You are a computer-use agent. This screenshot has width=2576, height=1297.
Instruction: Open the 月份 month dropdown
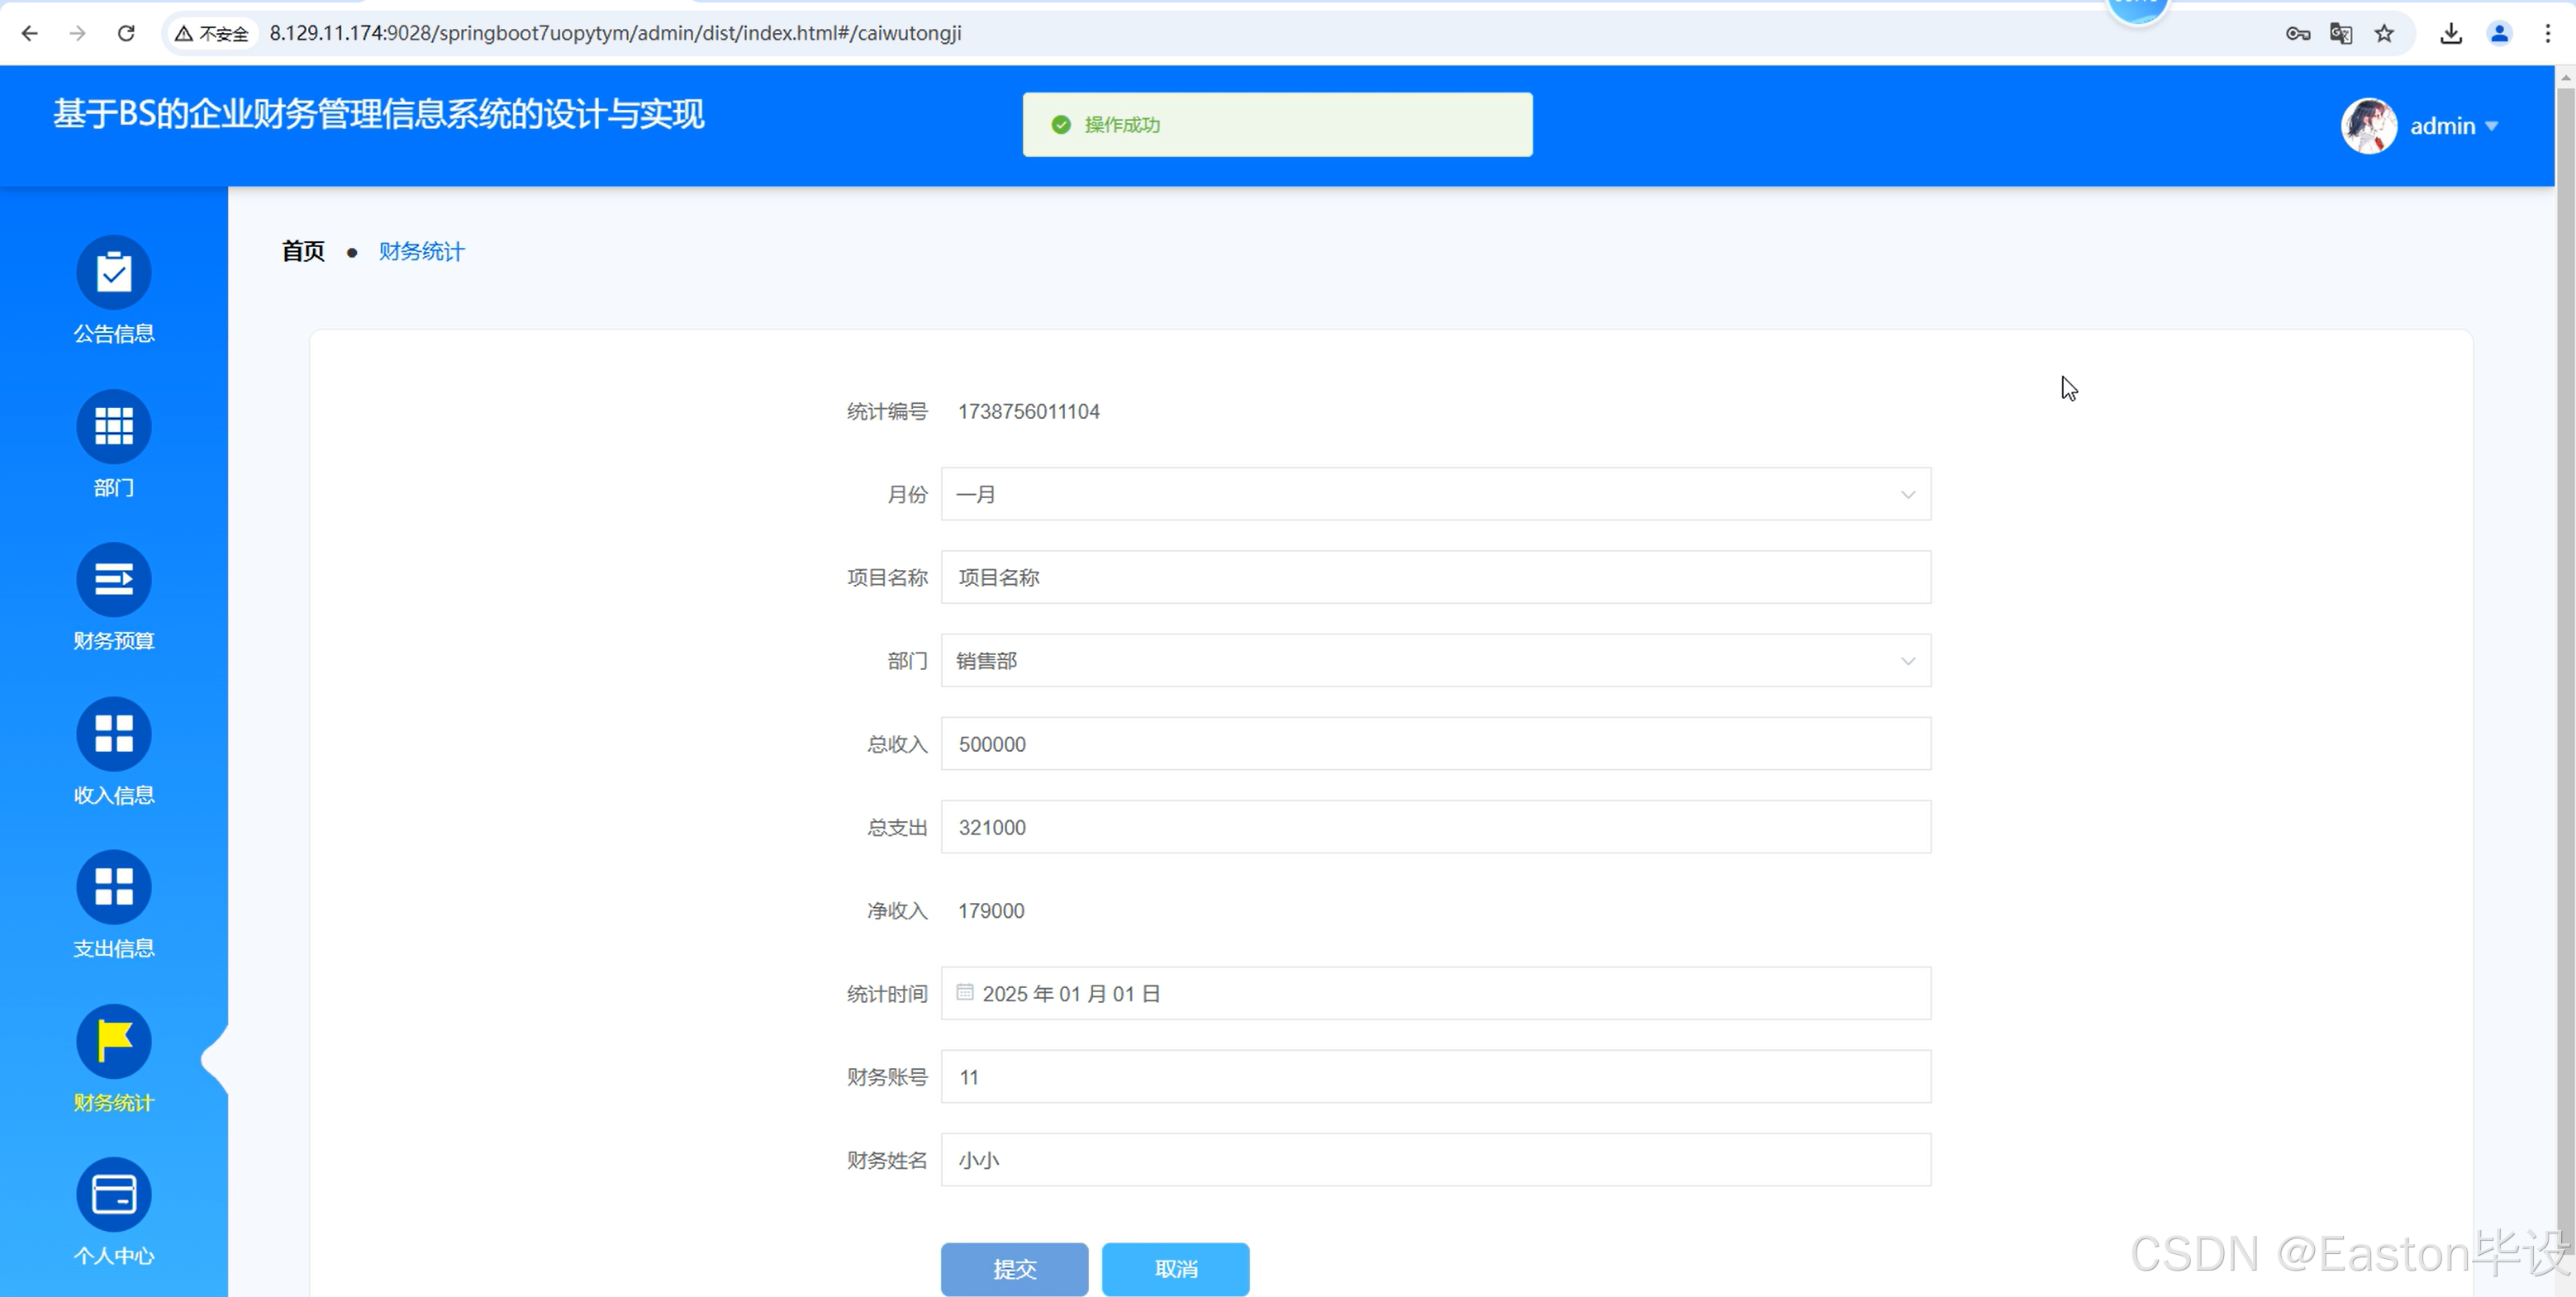click(x=1907, y=493)
